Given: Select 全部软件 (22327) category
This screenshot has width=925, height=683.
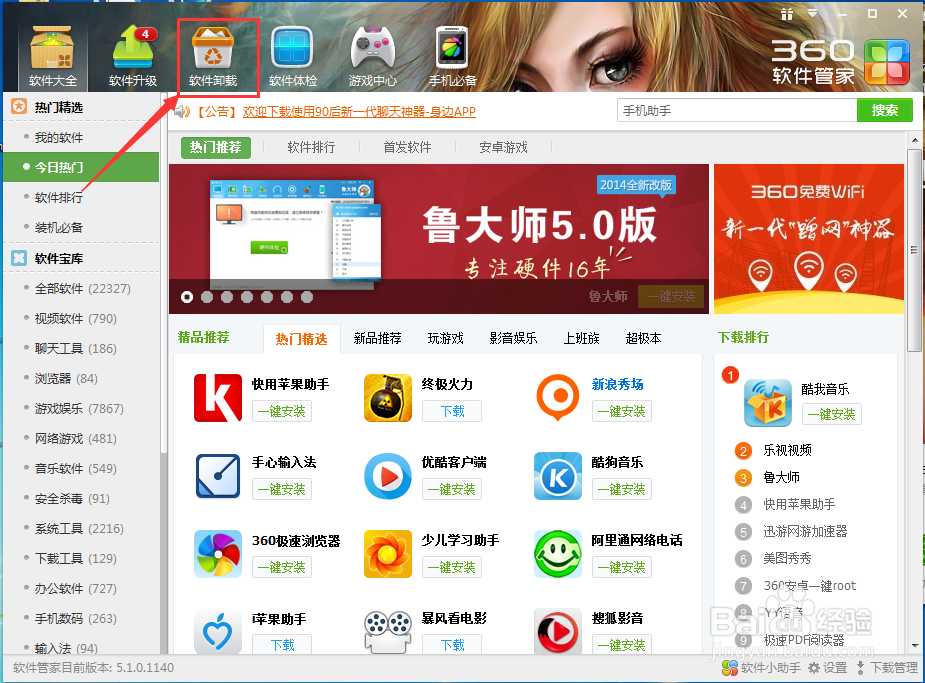Looking at the screenshot, I should pyautogui.click(x=83, y=288).
